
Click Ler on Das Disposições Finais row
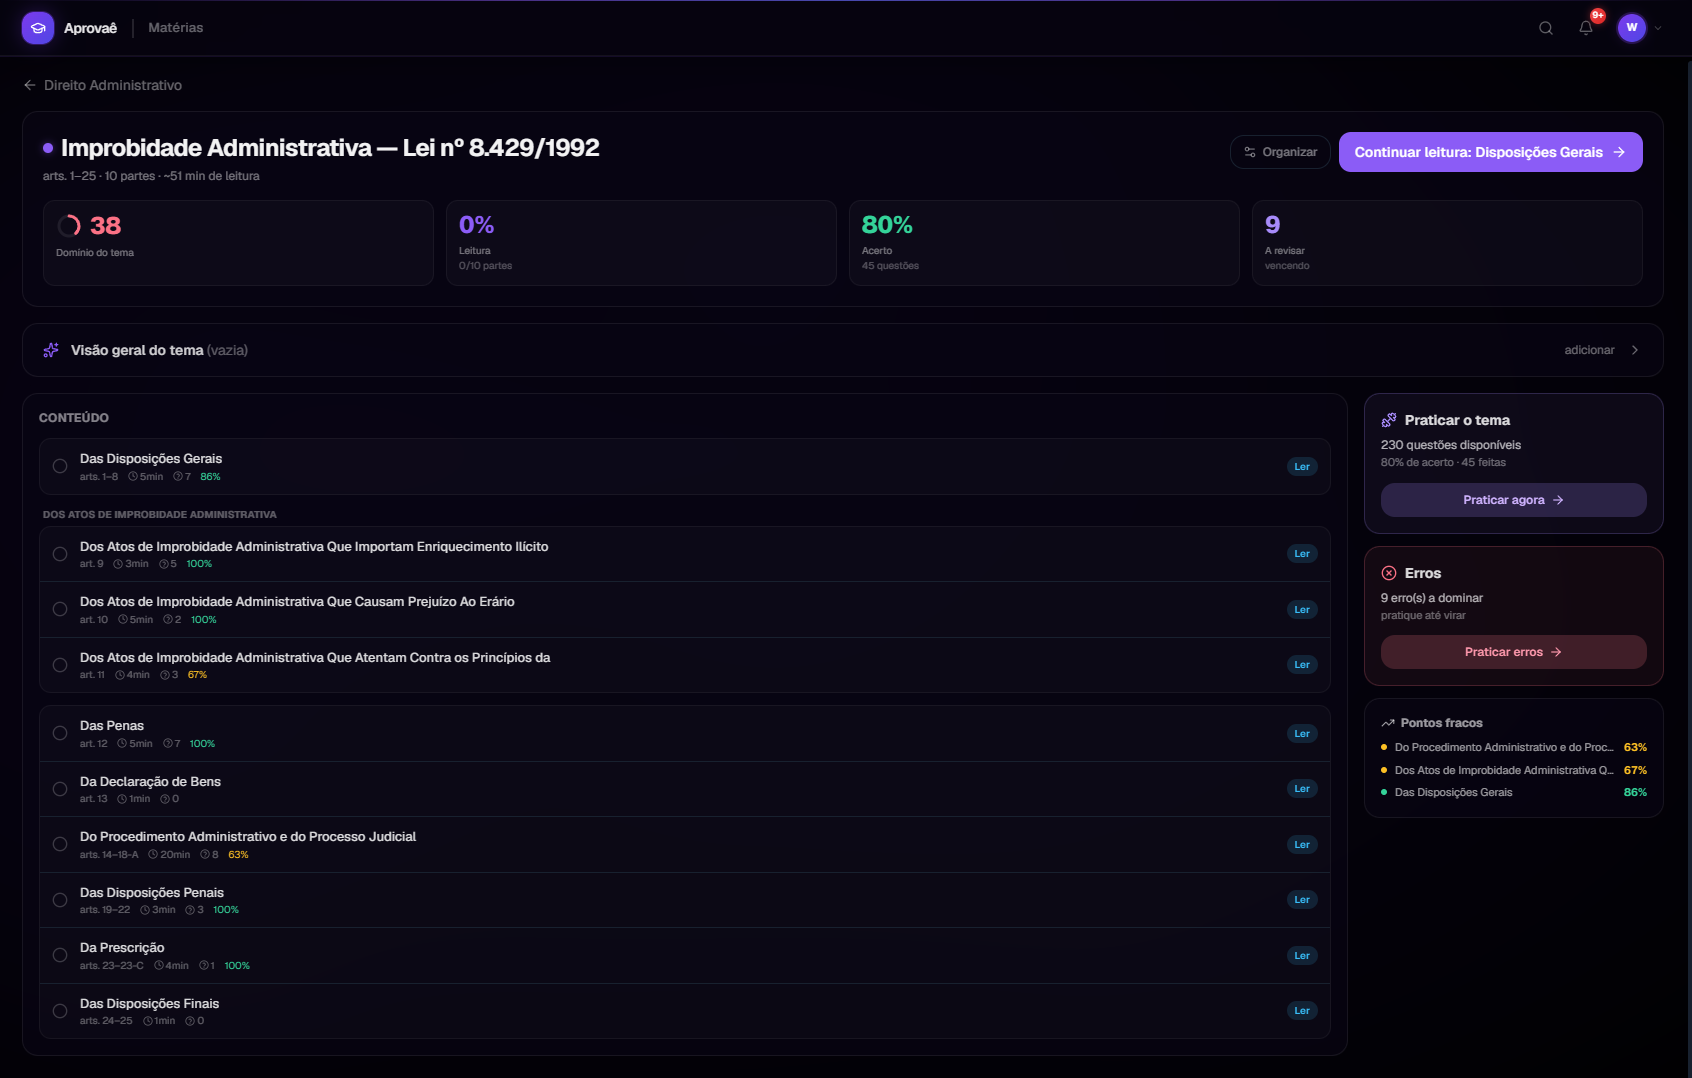(x=1302, y=1010)
